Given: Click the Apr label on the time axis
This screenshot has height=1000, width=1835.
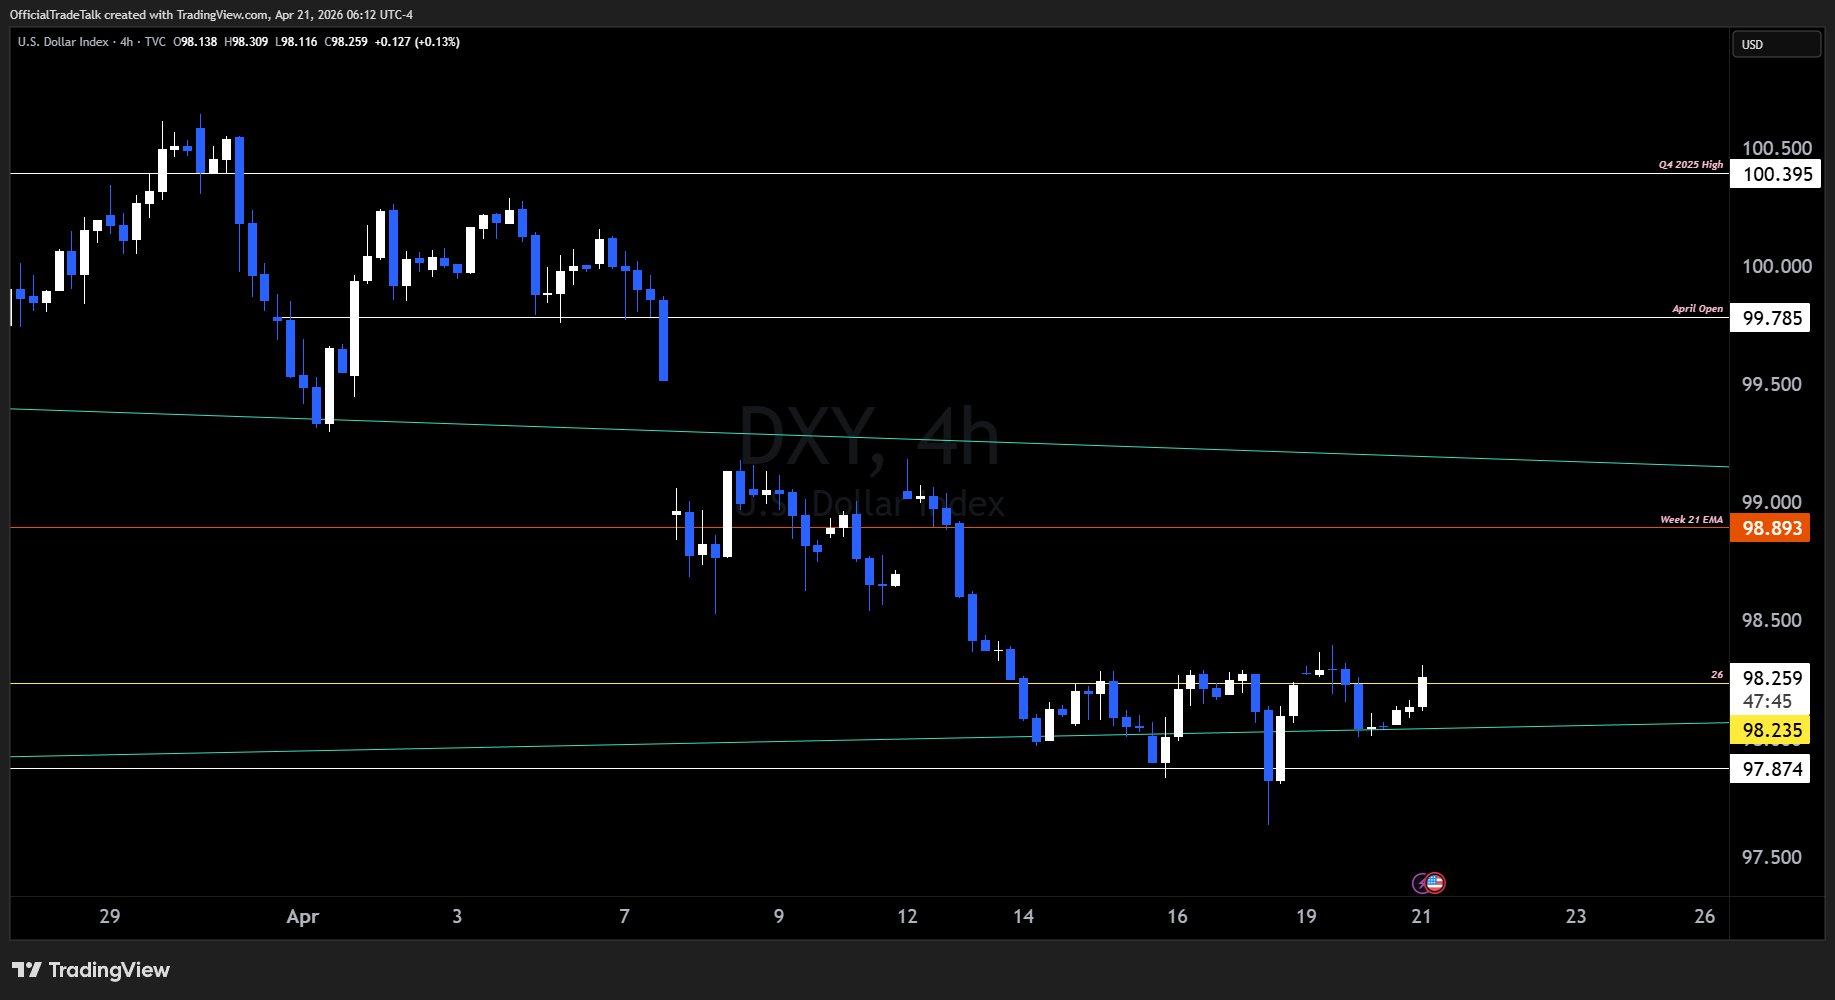Looking at the screenshot, I should point(303,916).
